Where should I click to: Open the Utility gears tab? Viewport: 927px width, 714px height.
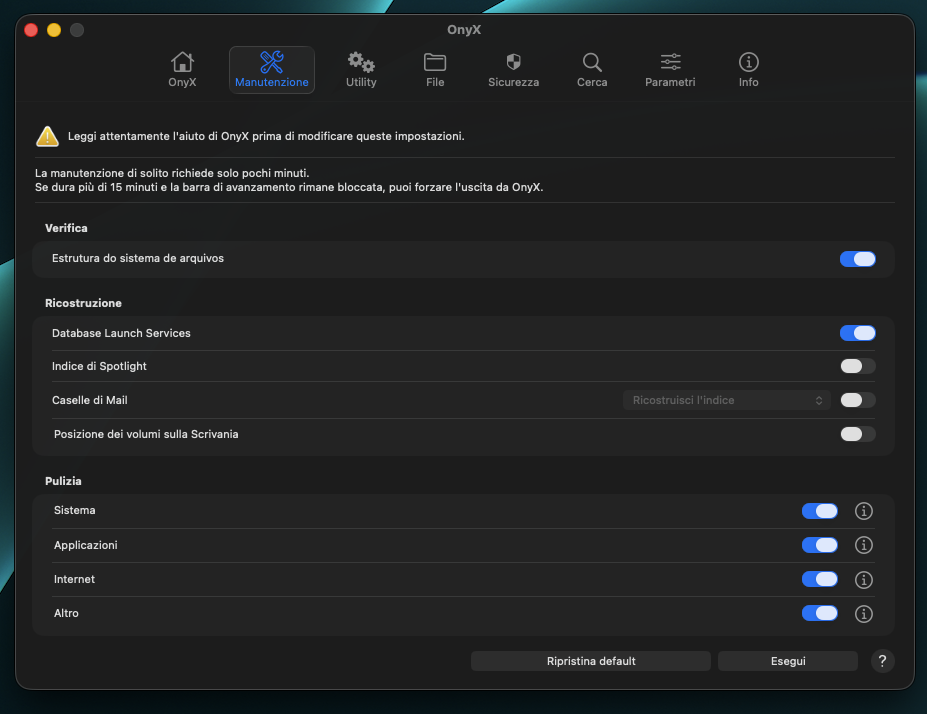click(361, 70)
